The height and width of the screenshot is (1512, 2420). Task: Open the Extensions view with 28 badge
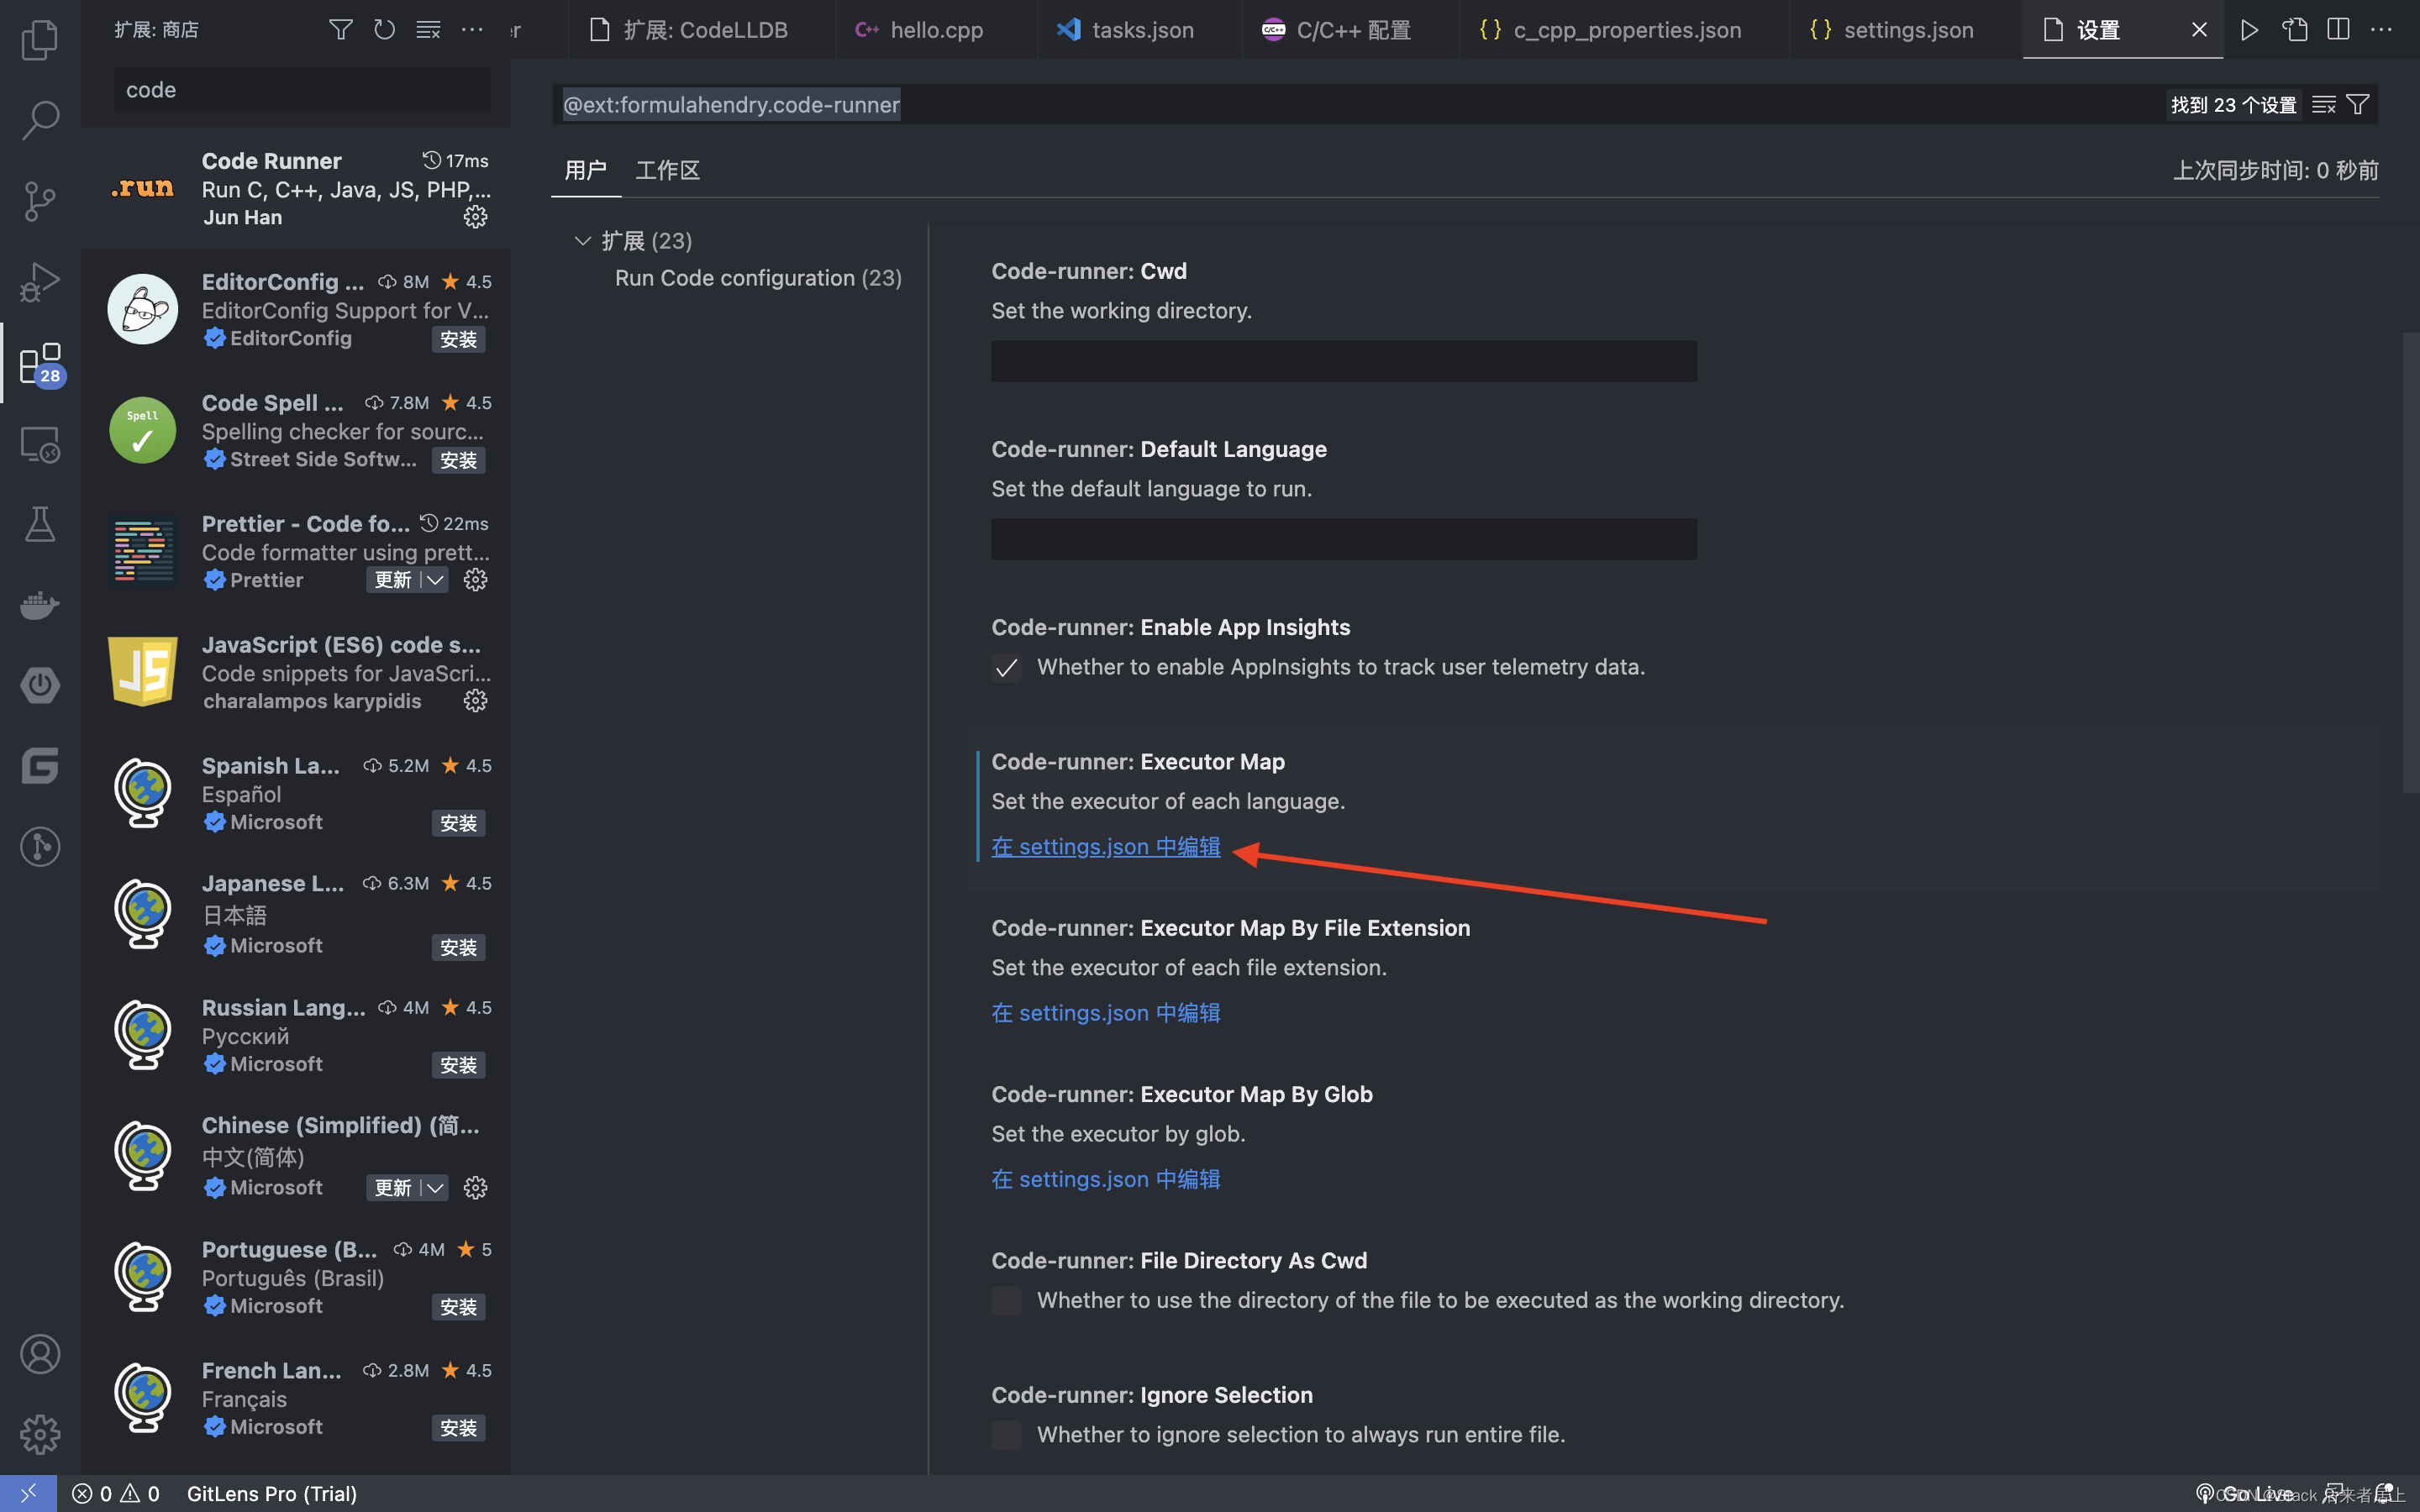tap(40, 363)
